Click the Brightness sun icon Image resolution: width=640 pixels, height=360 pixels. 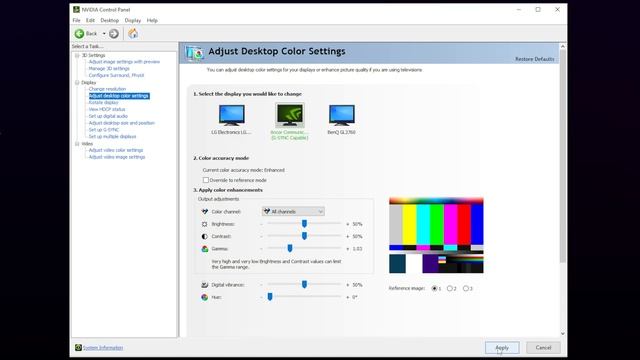click(205, 224)
